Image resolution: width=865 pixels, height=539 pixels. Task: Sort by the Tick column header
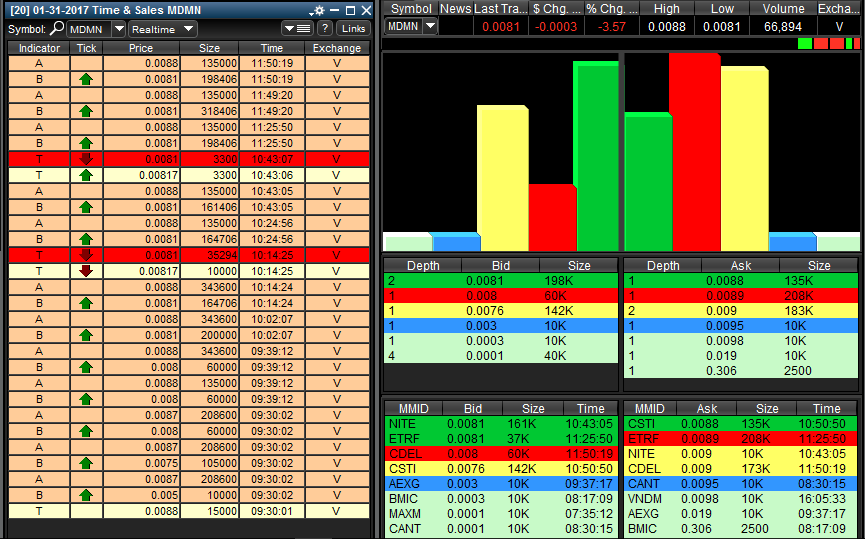pyautogui.click(x=86, y=48)
